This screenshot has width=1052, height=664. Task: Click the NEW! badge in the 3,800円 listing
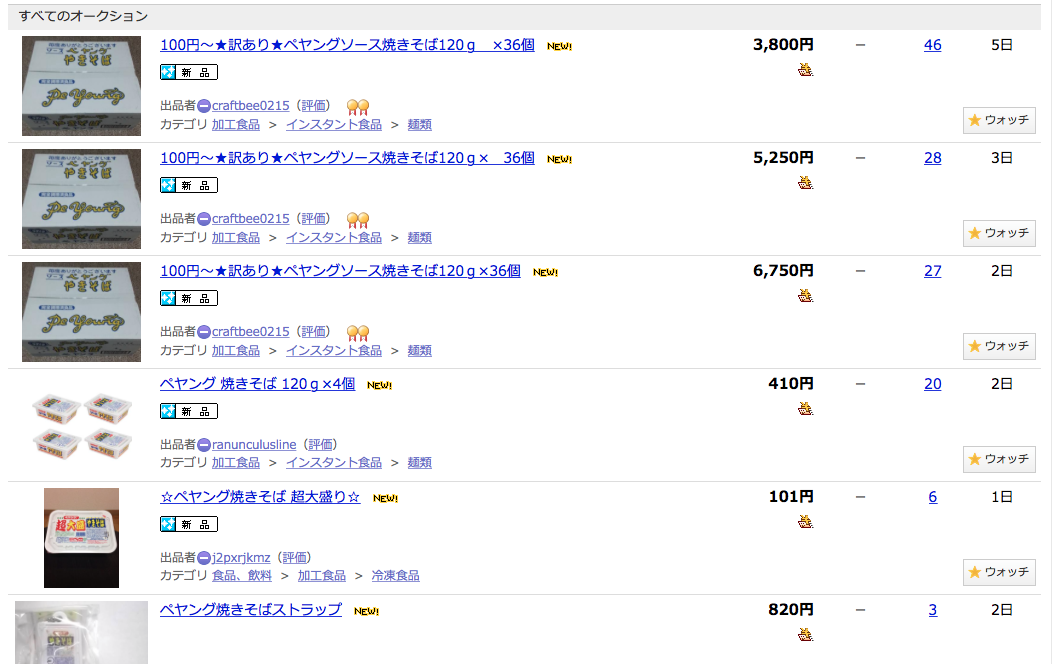pyautogui.click(x=560, y=46)
